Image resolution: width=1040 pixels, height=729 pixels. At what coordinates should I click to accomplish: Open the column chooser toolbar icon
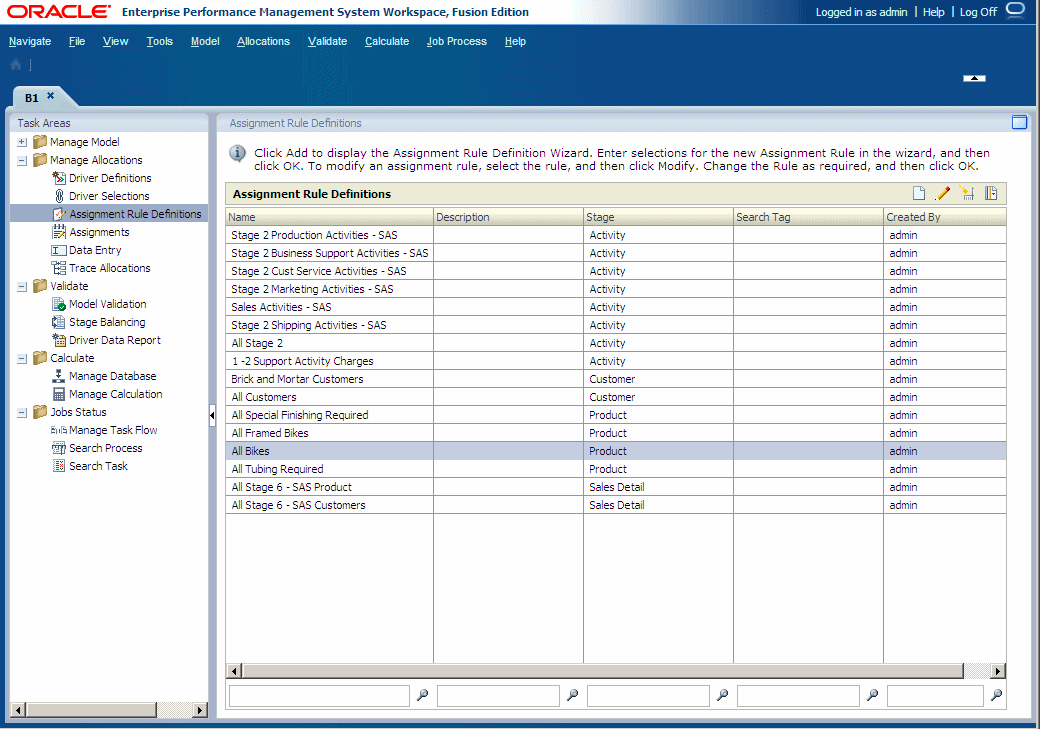click(x=991, y=193)
